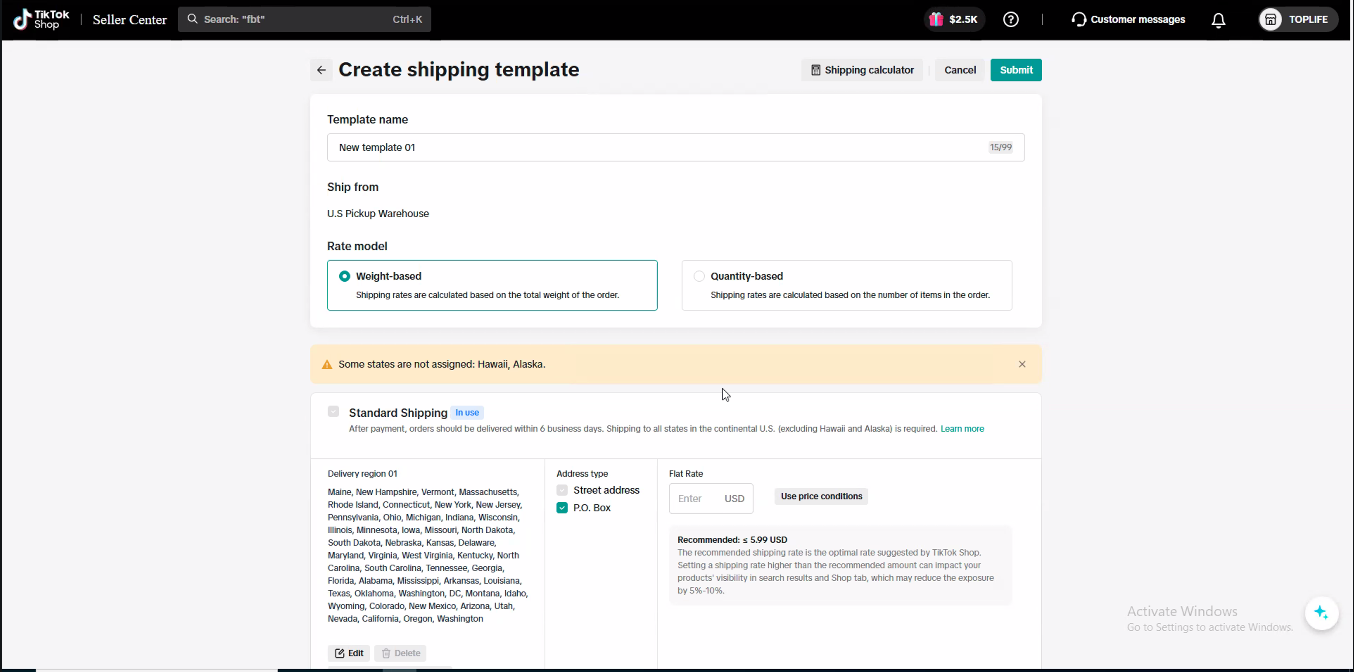The height and width of the screenshot is (672, 1354).
Task: Select the Weight-based rate model
Action: [x=345, y=276]
